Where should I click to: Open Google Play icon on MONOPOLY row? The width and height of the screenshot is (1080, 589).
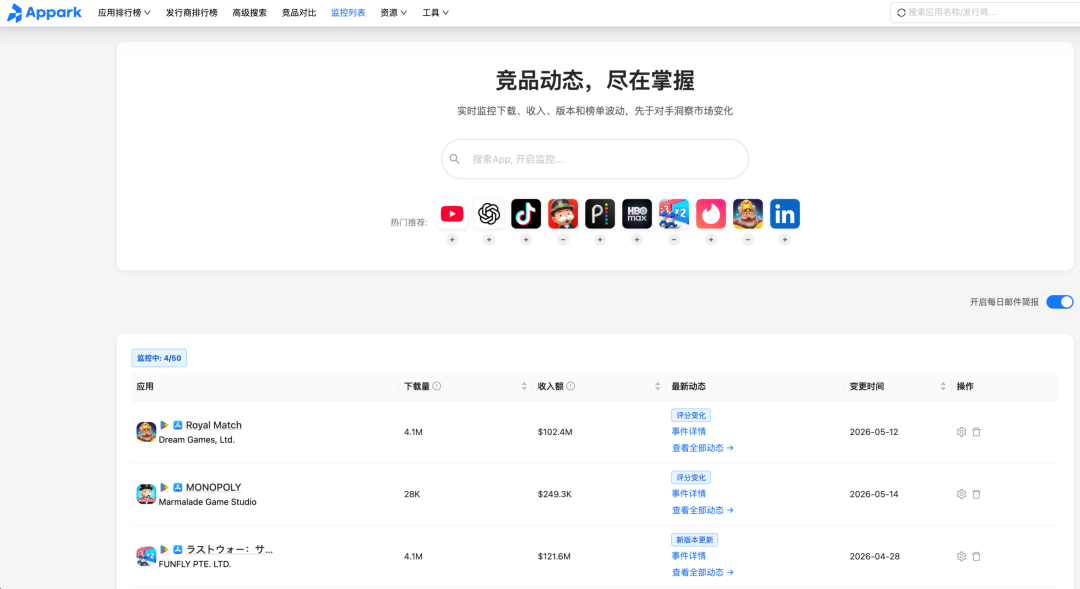(164, 487)
